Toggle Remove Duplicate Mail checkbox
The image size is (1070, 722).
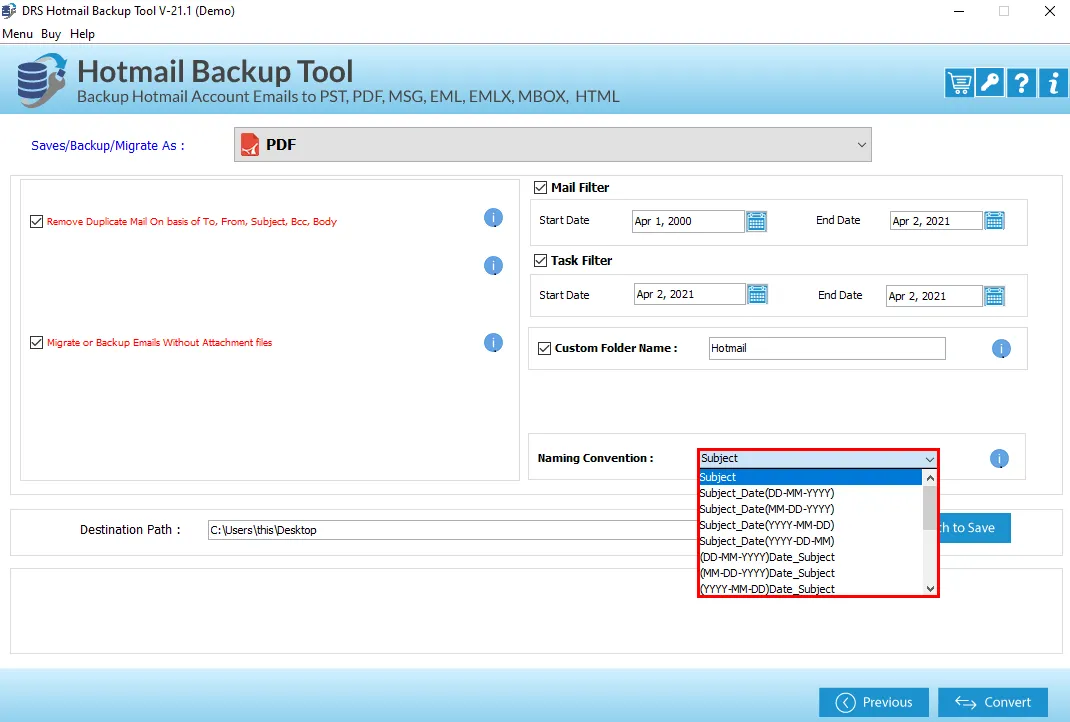tap(37, 221)
